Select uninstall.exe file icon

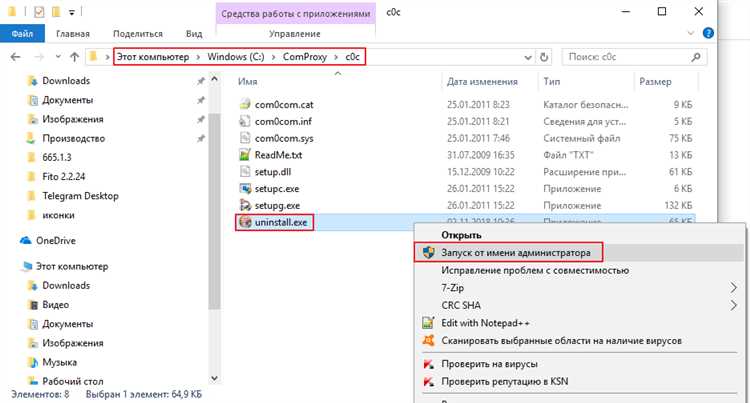click(x=245, y=222)
